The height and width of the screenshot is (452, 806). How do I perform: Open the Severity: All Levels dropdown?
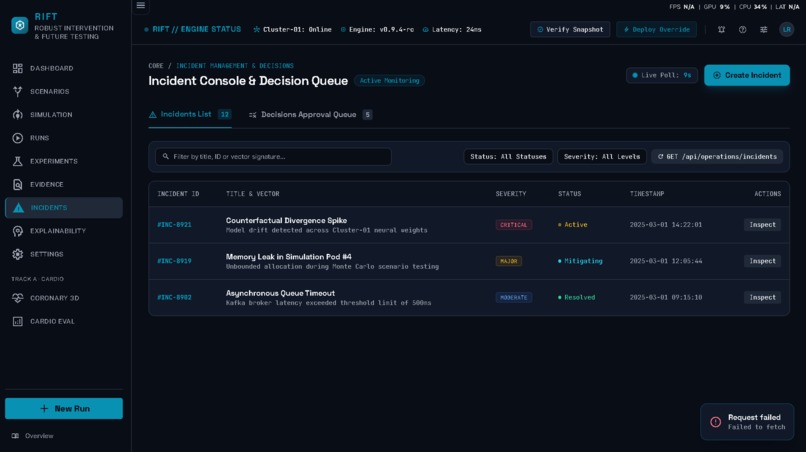[x=602, y=157]
